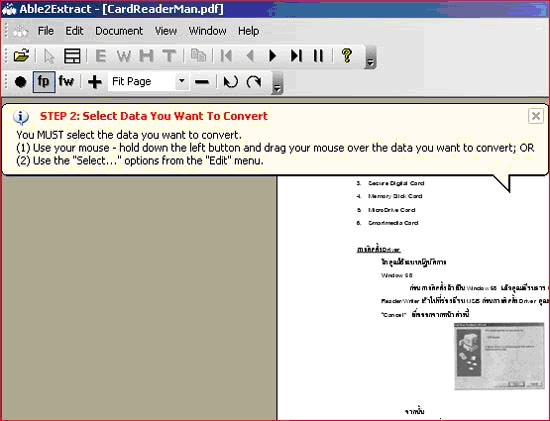Convert to Excel with the E icon
Viewport: 550px width, 421px height.
click(101, 56)
